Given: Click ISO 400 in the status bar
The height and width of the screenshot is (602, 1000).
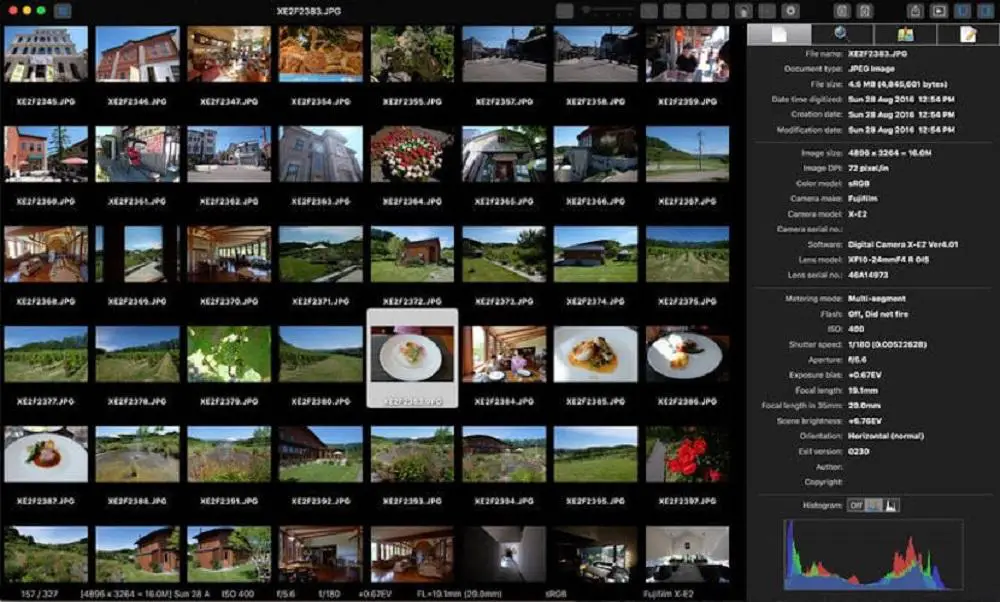Looking at the screenshot, I should click(238, 594).
